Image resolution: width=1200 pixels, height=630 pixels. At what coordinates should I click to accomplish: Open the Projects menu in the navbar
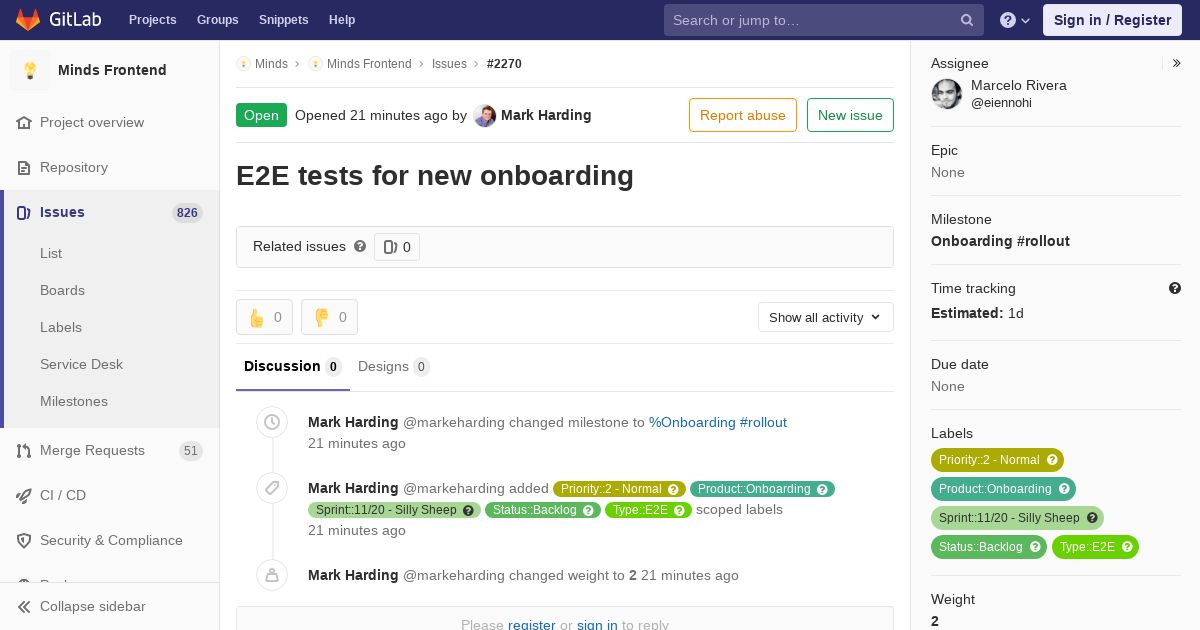click(x=152, y=20)
